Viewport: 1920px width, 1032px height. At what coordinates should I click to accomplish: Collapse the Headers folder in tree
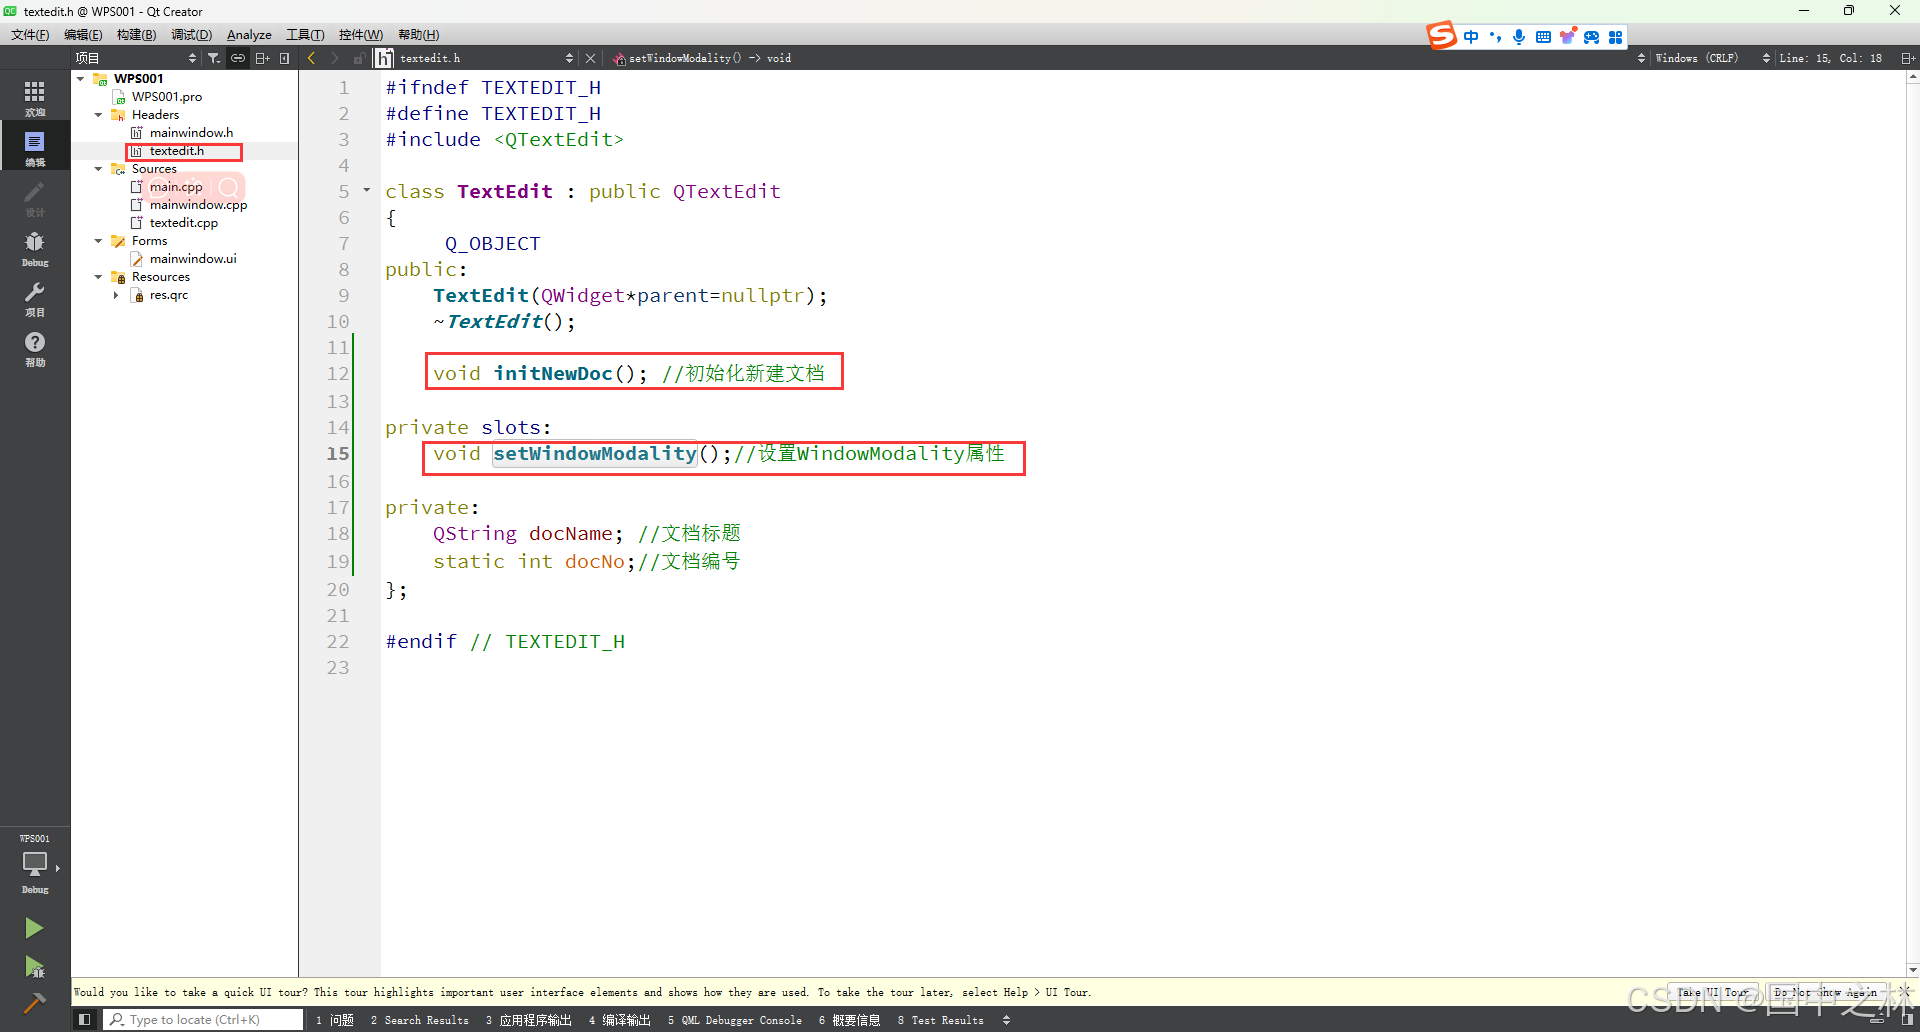[x=98, y=115]
